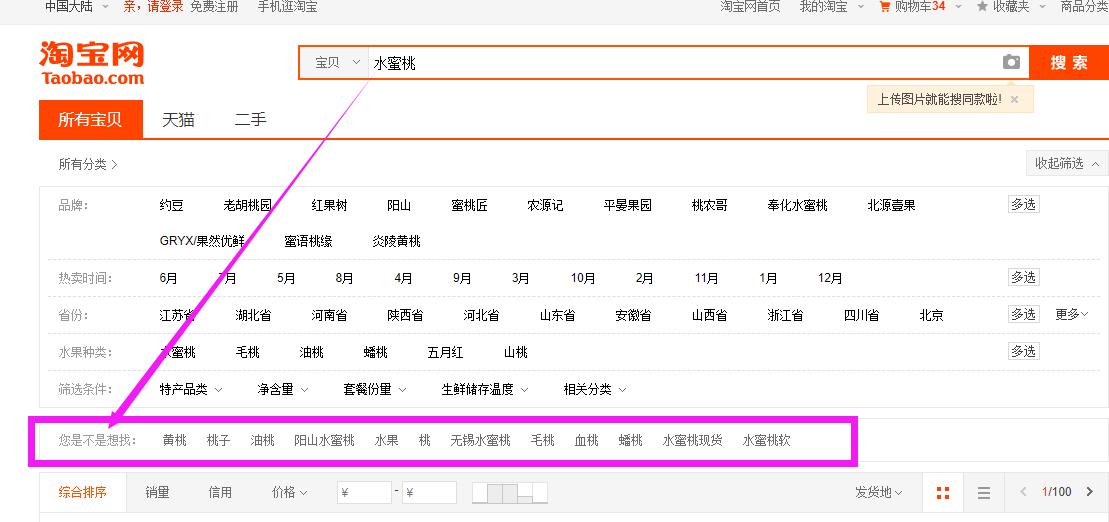This screenshot has height=522, width=1109.
Task: Collapse filters with 收起筛选
Action: point(1067,163)
